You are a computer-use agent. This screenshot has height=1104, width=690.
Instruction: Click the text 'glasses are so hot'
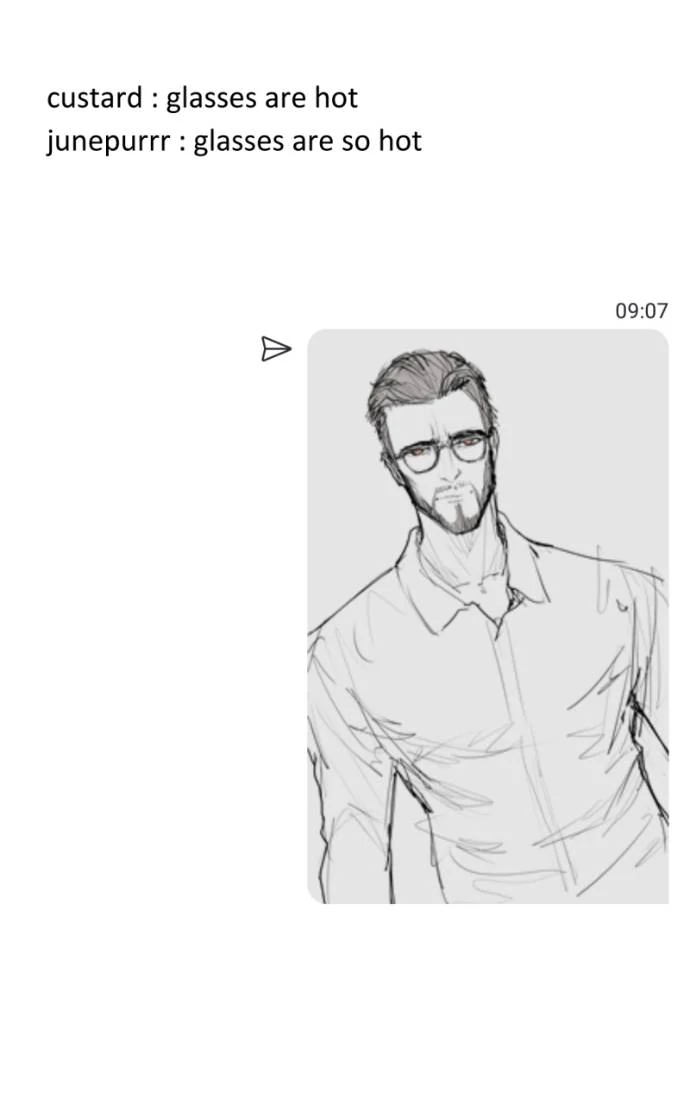(x=308, y=142)
